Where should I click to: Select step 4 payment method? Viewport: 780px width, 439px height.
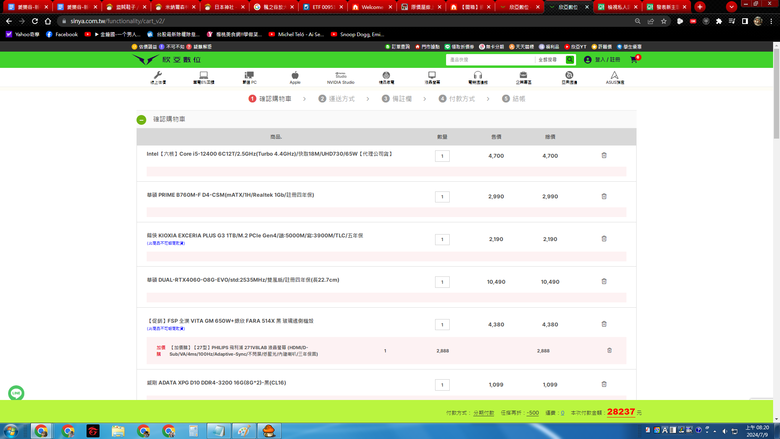click(x=457, y=99)
